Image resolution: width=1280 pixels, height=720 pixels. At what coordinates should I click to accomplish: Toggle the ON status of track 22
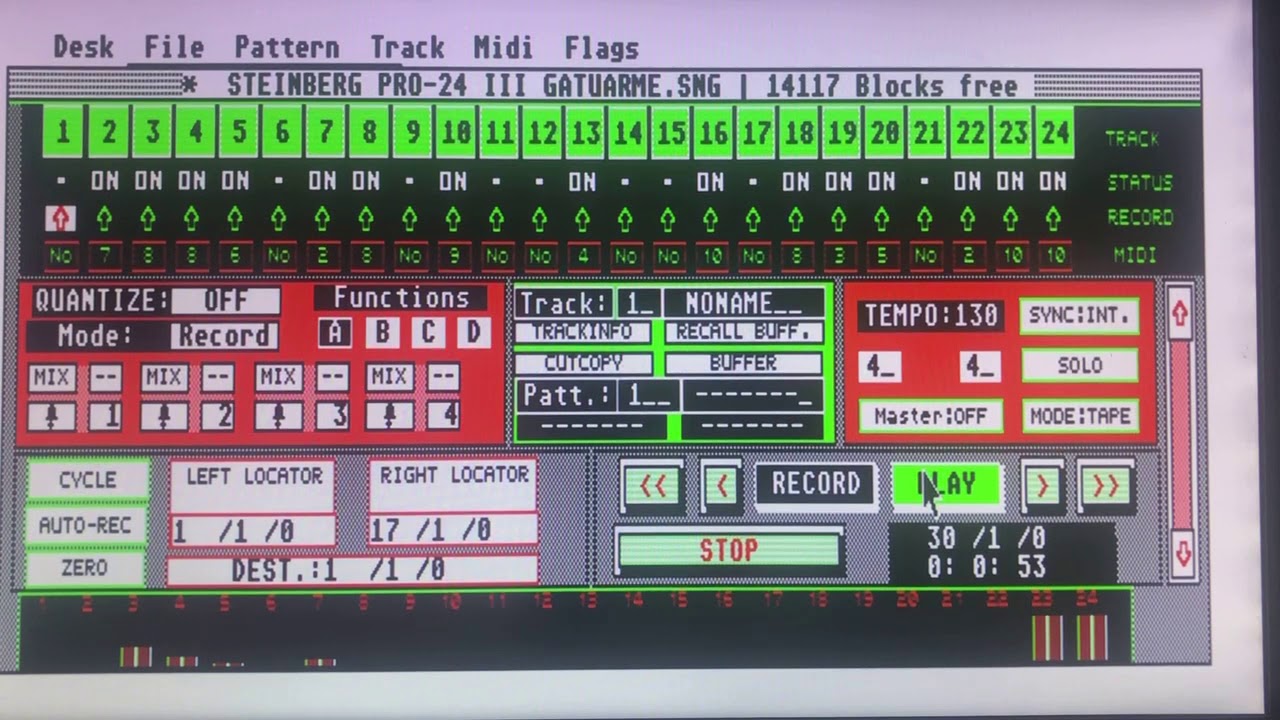[x=967, y=181]
